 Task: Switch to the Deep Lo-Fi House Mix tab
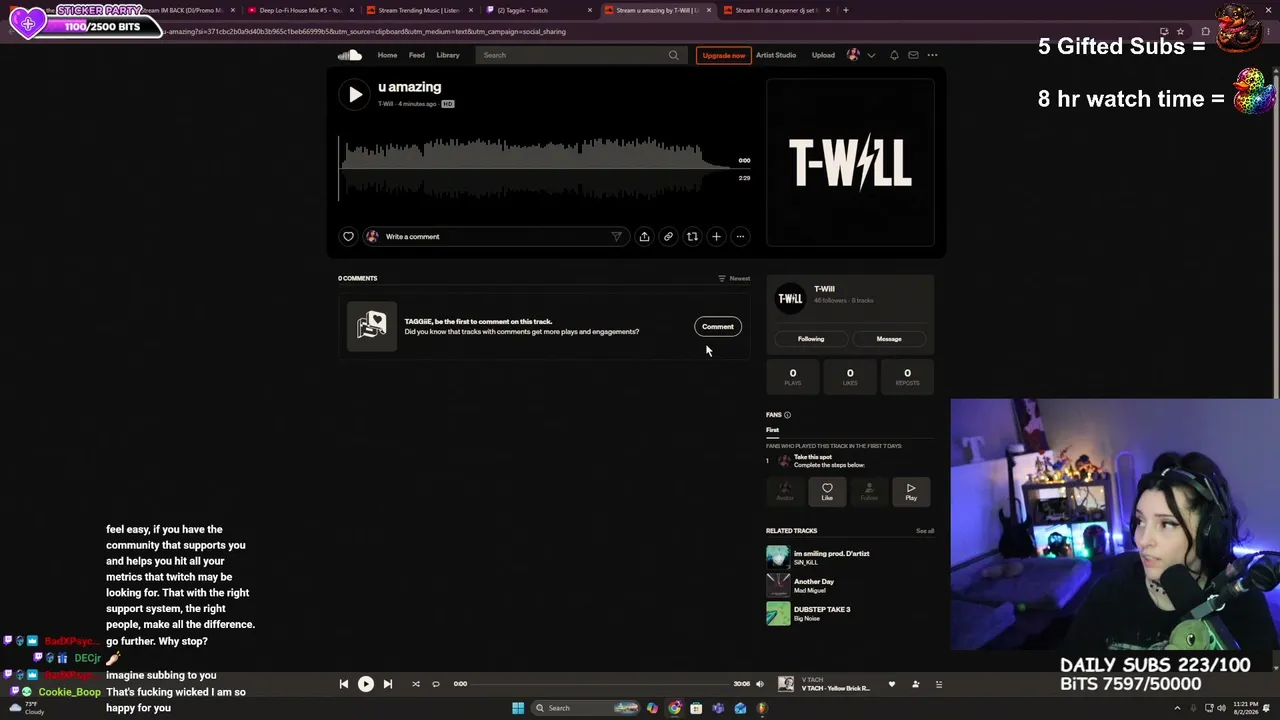(x=300, y=10)
